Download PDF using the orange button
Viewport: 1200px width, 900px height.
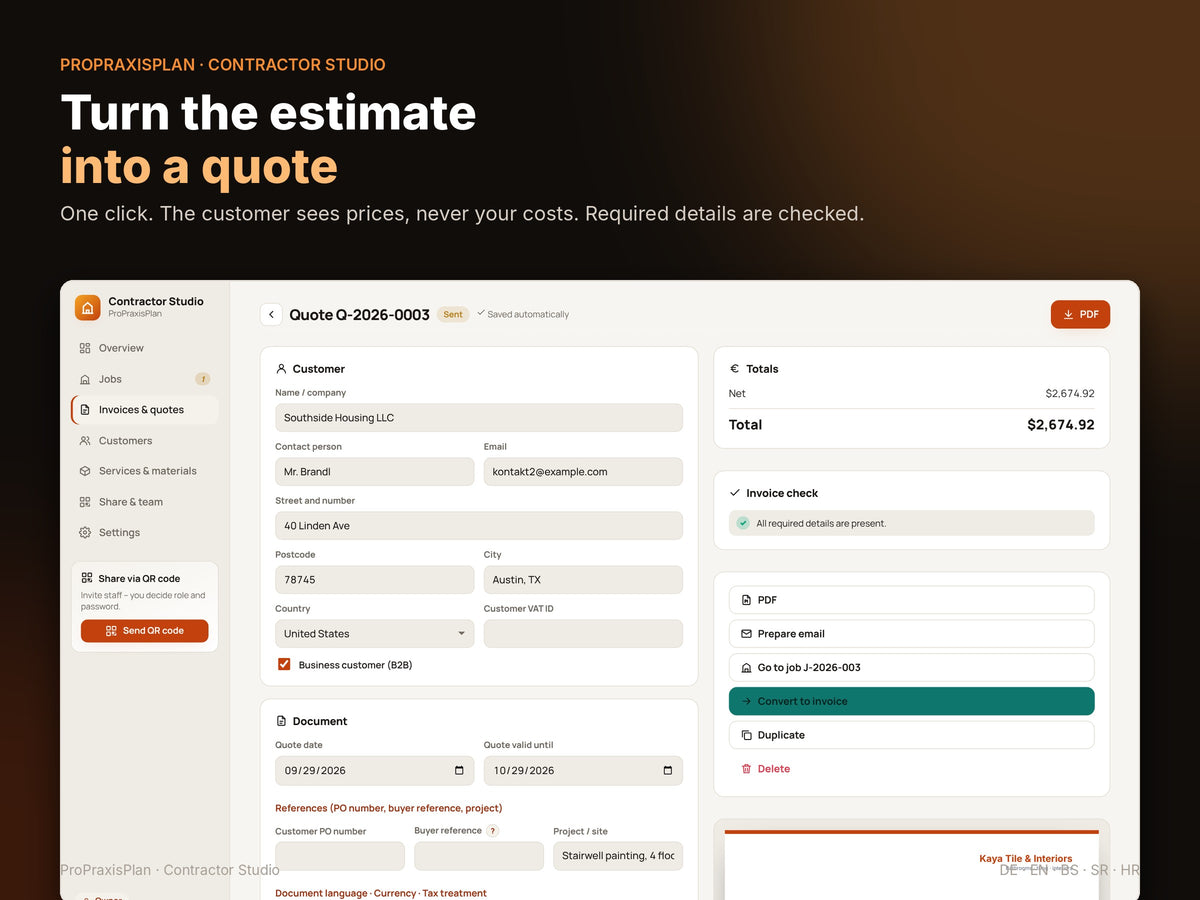tap(1080, 314)
